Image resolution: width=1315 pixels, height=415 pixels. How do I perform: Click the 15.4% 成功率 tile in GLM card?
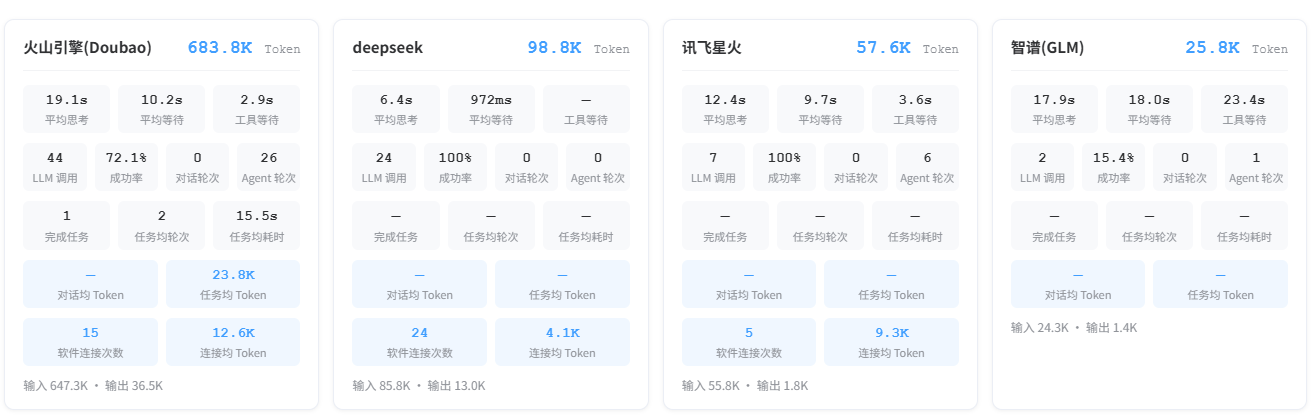pyautogui.click(x=1113, y=167)
